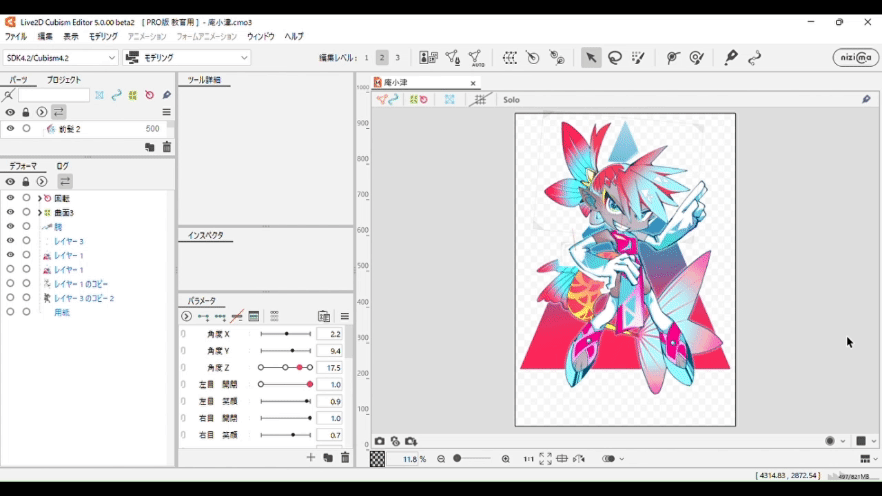Open background color dropdown at view bottom

point(874,441)
